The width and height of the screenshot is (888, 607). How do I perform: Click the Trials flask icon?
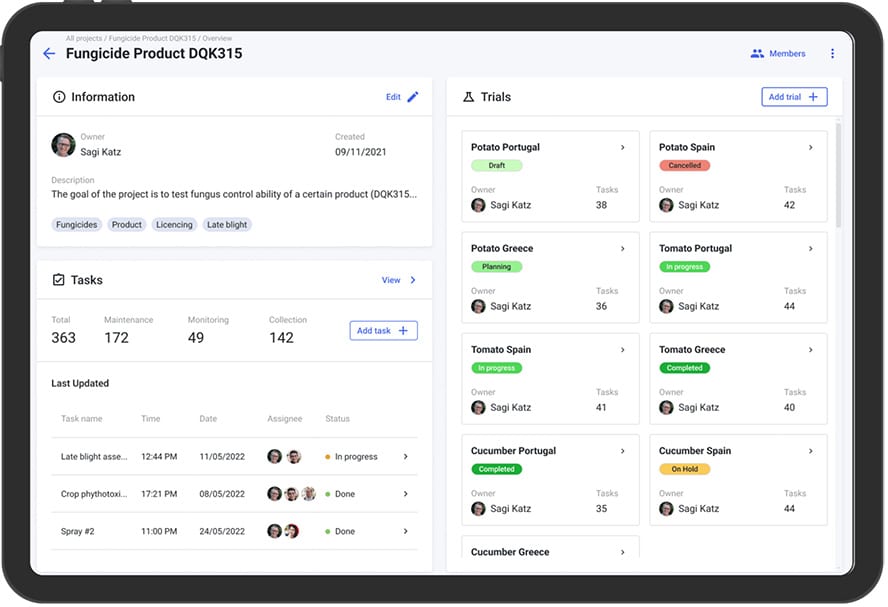(468, 97)
